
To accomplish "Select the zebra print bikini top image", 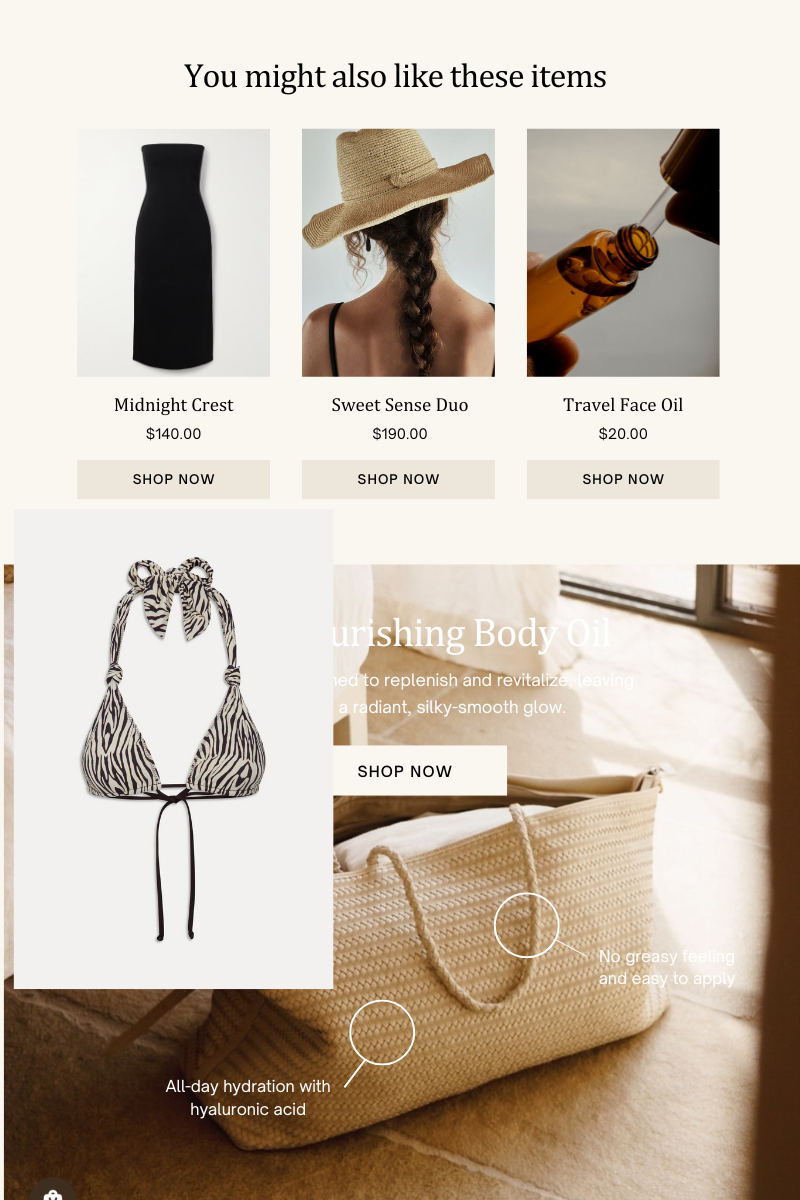I will tap(173, 749).
